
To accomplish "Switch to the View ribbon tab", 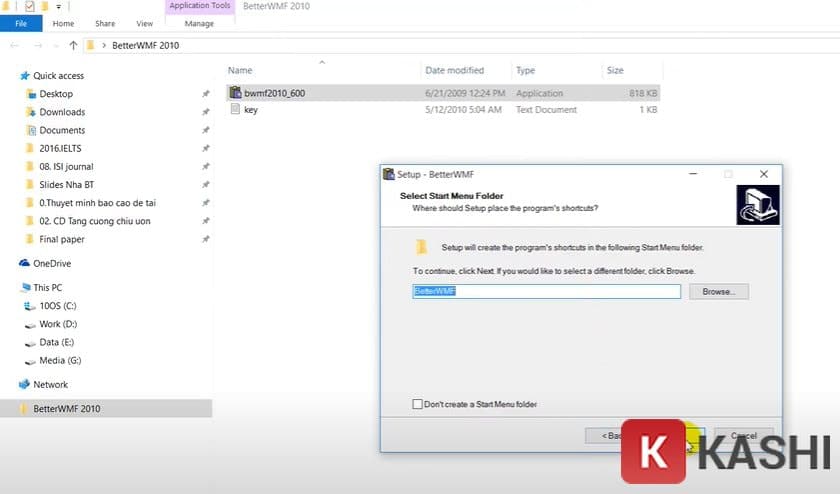I will [x=145, y=23].
